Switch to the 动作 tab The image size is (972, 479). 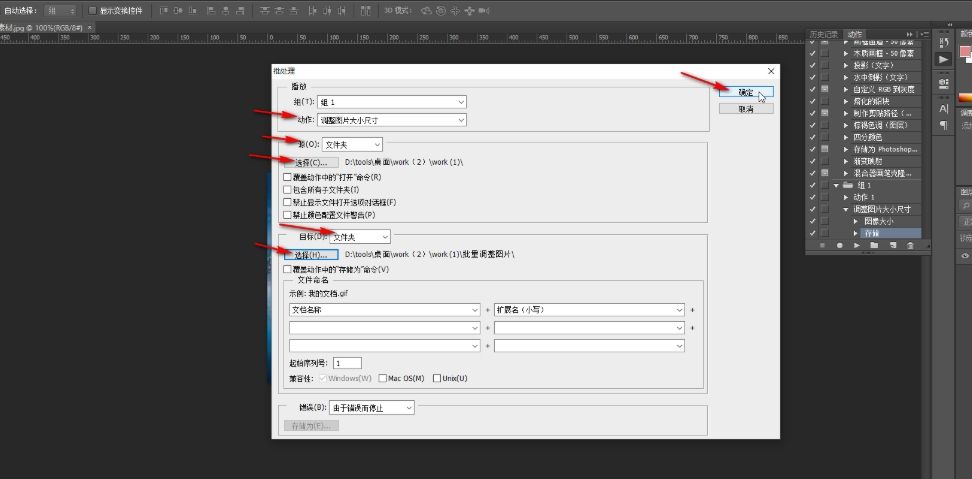coord(855,34)
